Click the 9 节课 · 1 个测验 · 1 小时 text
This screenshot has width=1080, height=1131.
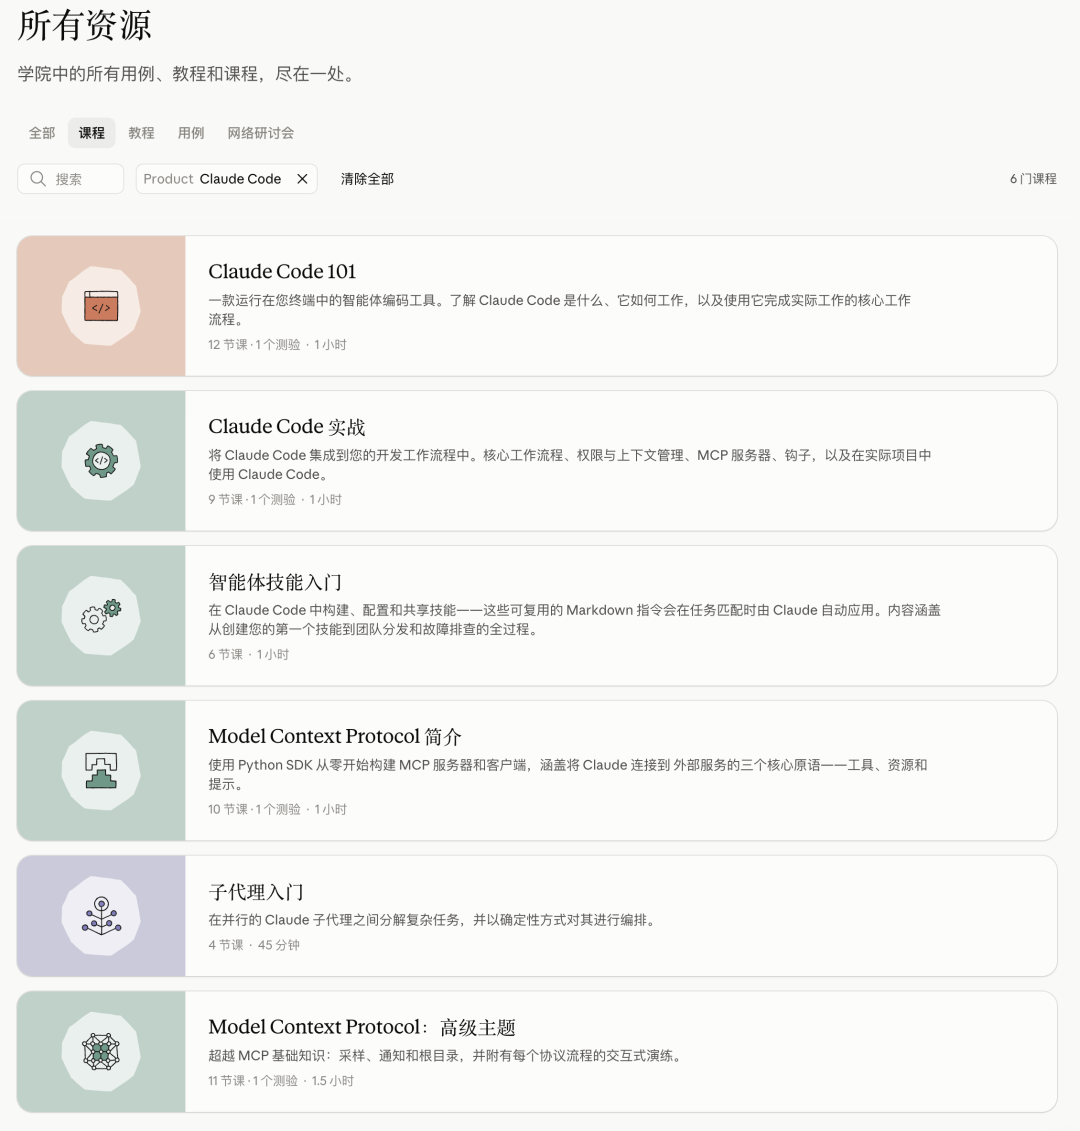(x=275, y=499)
